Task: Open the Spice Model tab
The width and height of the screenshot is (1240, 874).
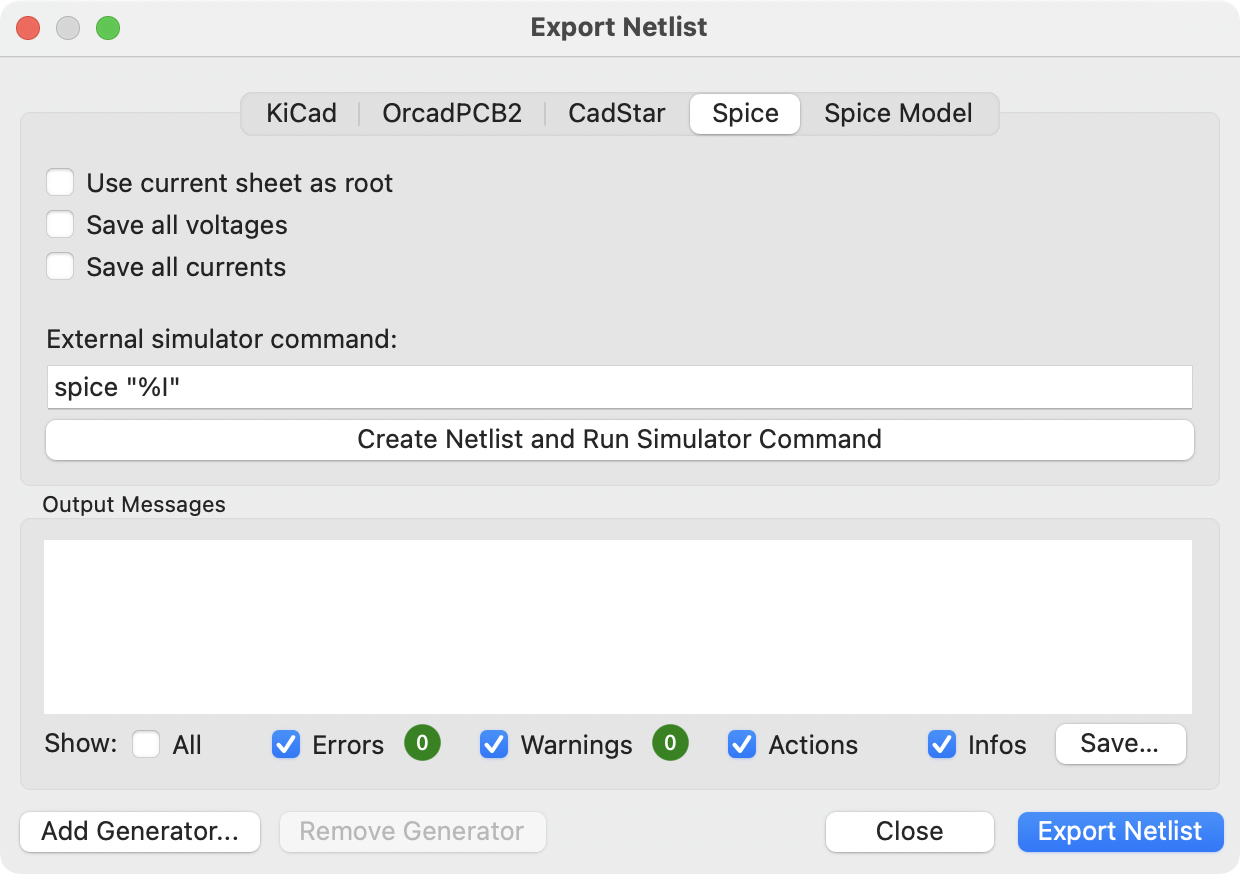Action: tap(897, 113)
